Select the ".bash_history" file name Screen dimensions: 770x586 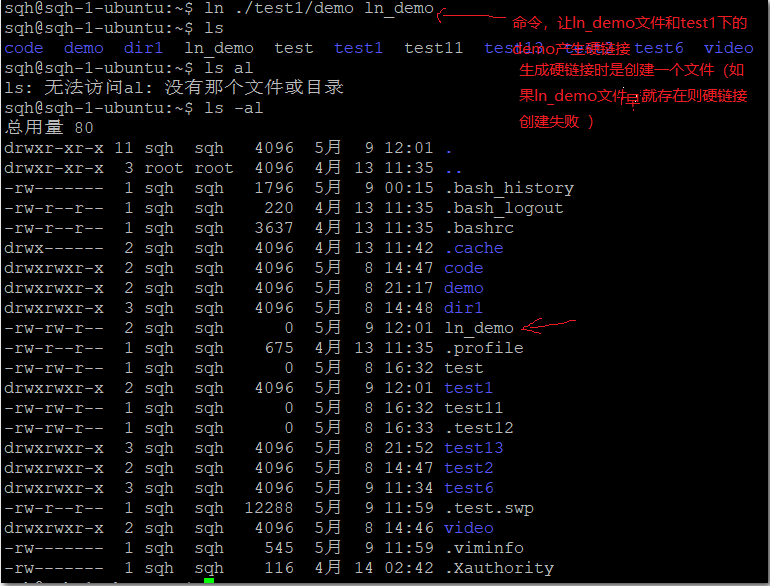click(x=509, y=188)
